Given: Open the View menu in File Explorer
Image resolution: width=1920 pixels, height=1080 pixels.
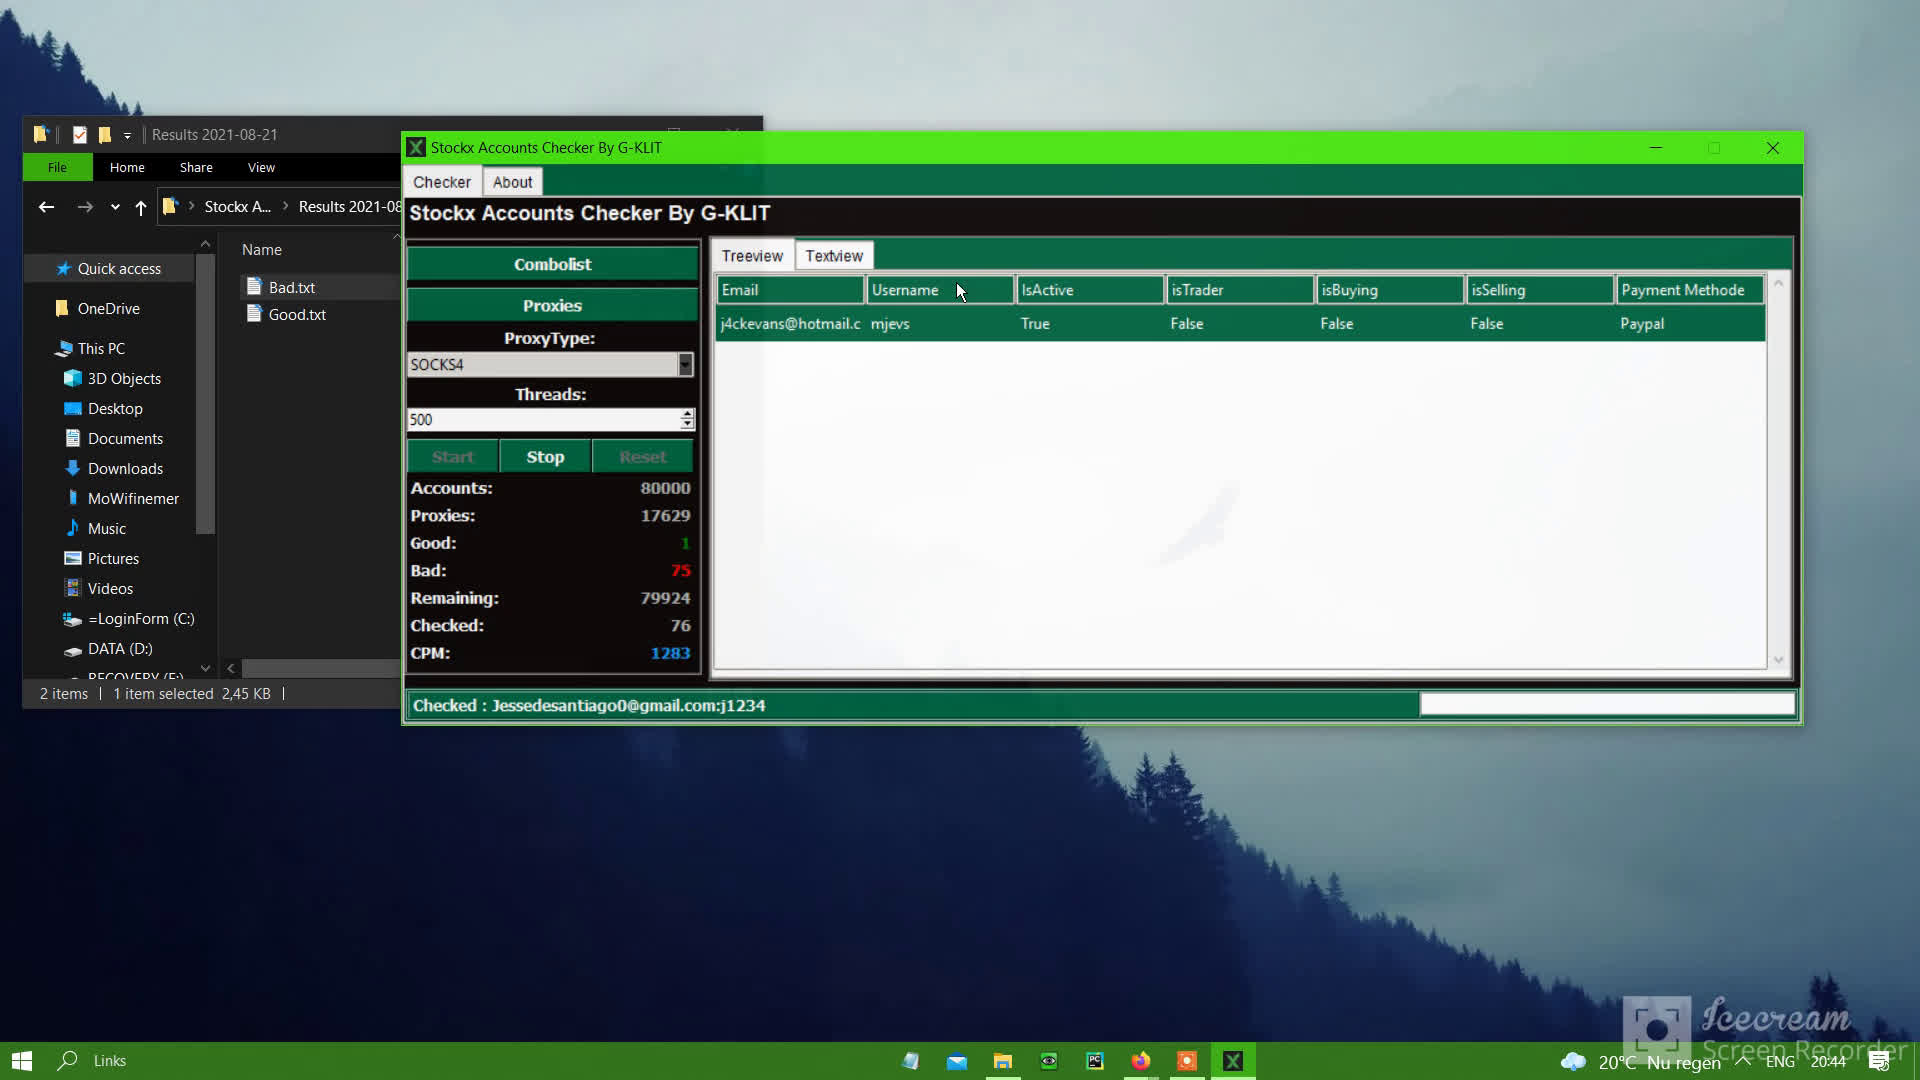Looking at the screenshot, I should pos(261,167).
